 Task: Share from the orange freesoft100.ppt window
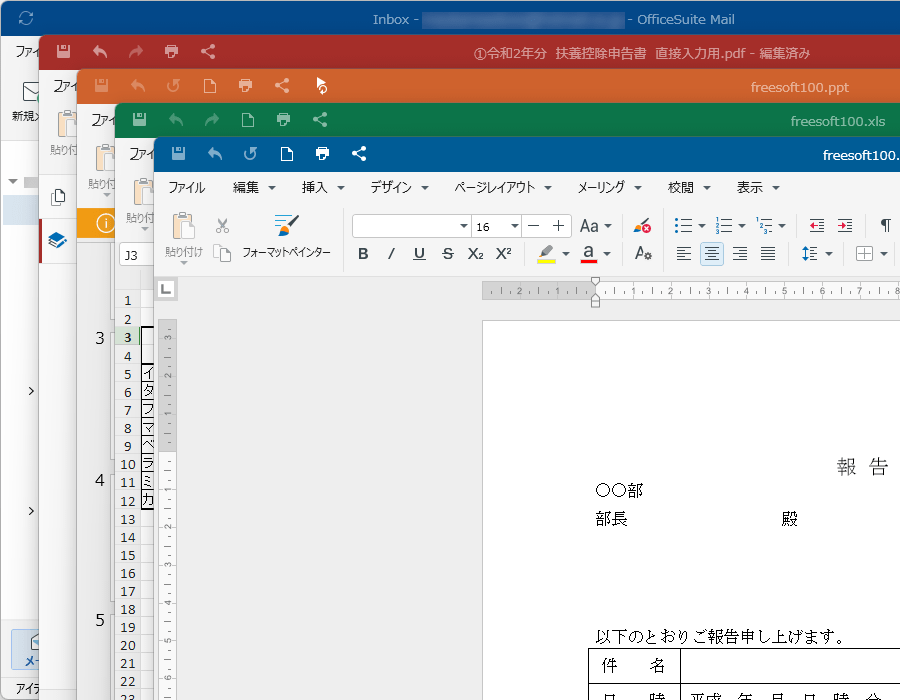282,85
